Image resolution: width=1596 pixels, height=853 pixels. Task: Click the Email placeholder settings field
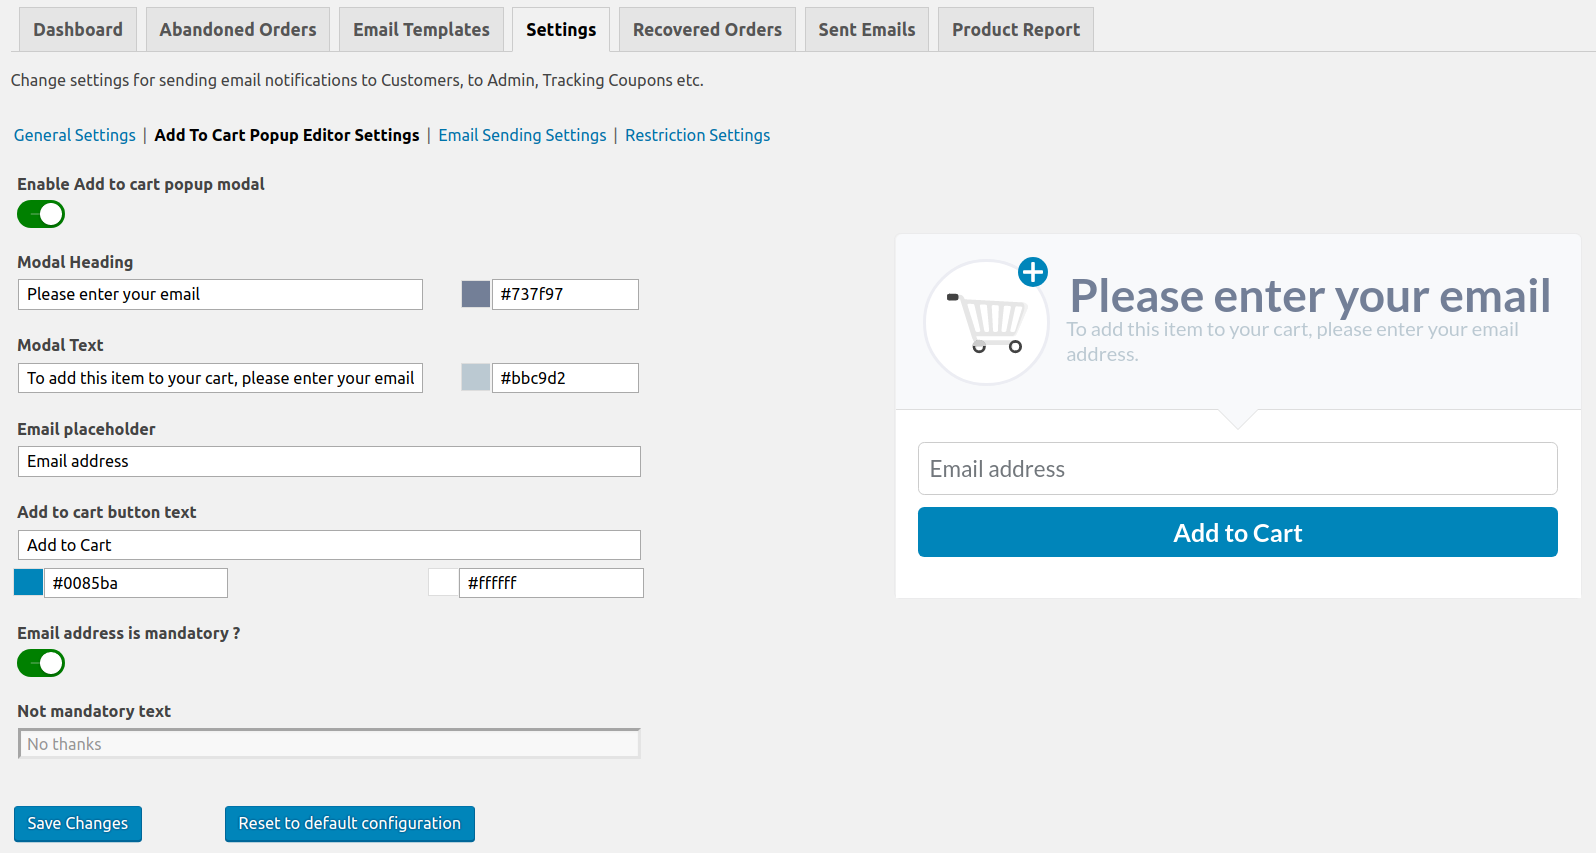click(x=329, y=461)
